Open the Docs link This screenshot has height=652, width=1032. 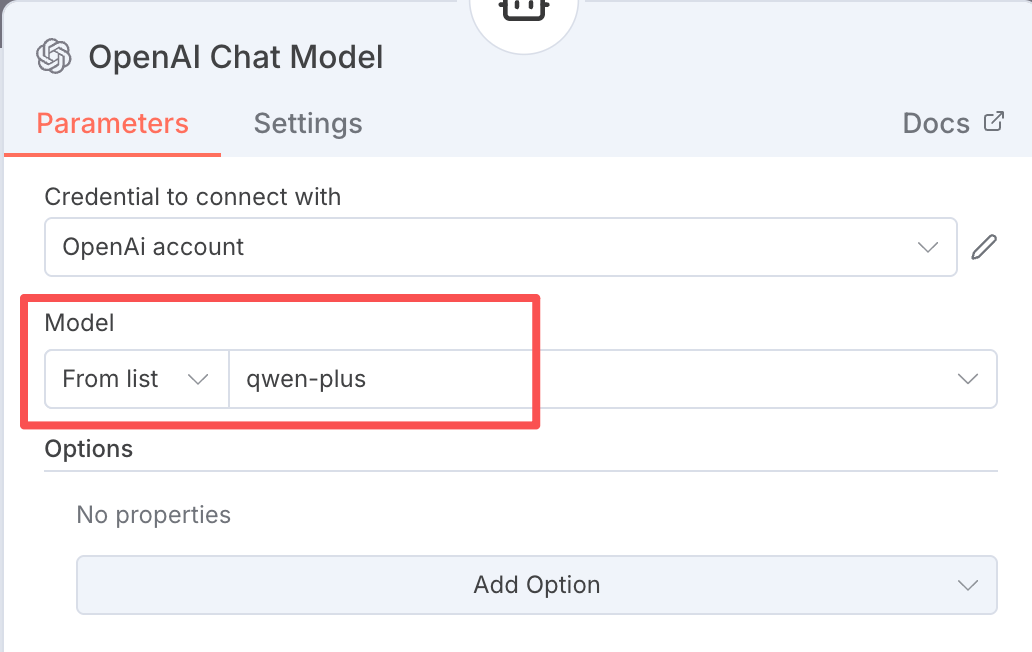tap(936, 124)
